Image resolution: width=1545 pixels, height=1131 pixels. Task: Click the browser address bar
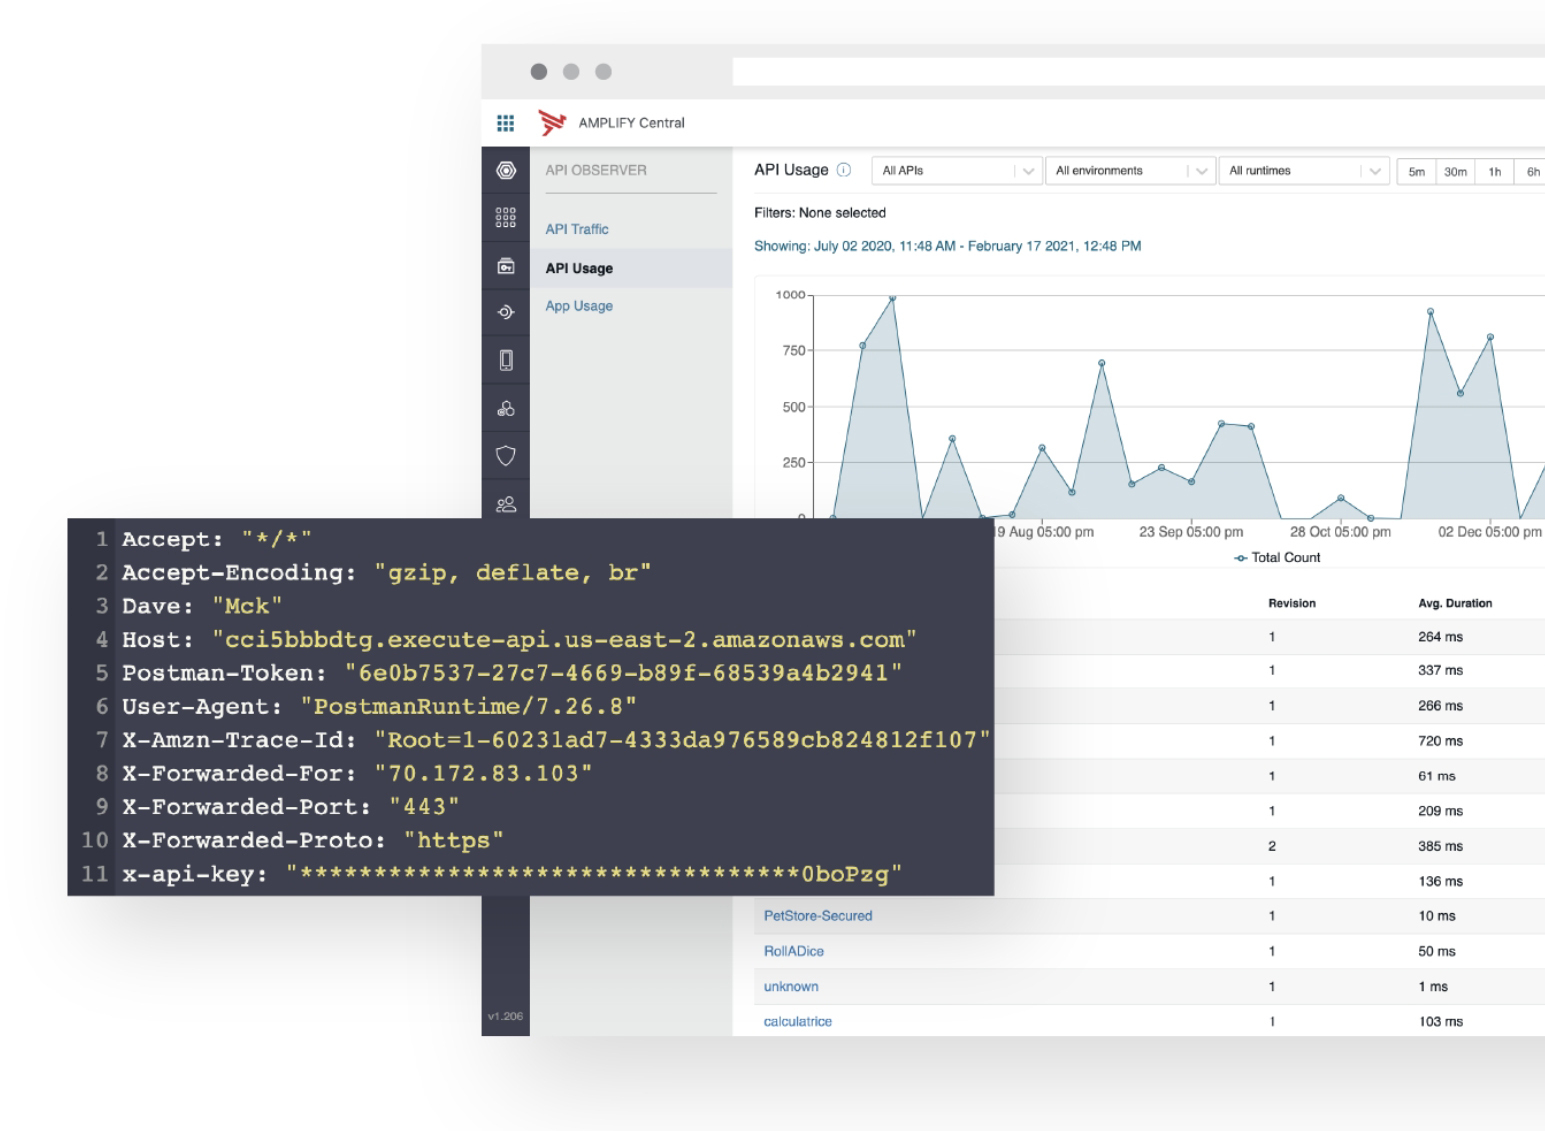[x=1138, y=71]
